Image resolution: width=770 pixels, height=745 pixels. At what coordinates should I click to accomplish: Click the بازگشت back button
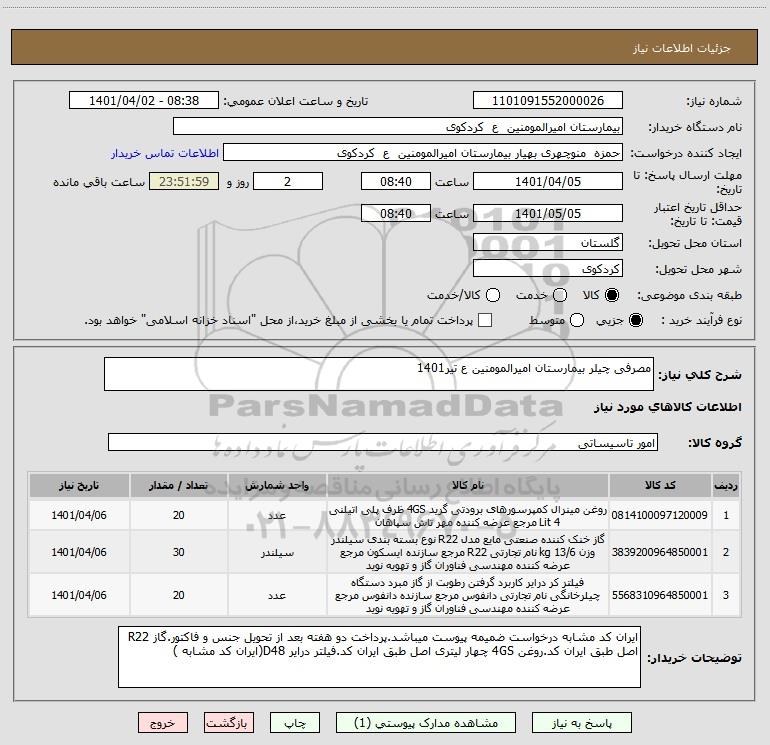point(229,723)
